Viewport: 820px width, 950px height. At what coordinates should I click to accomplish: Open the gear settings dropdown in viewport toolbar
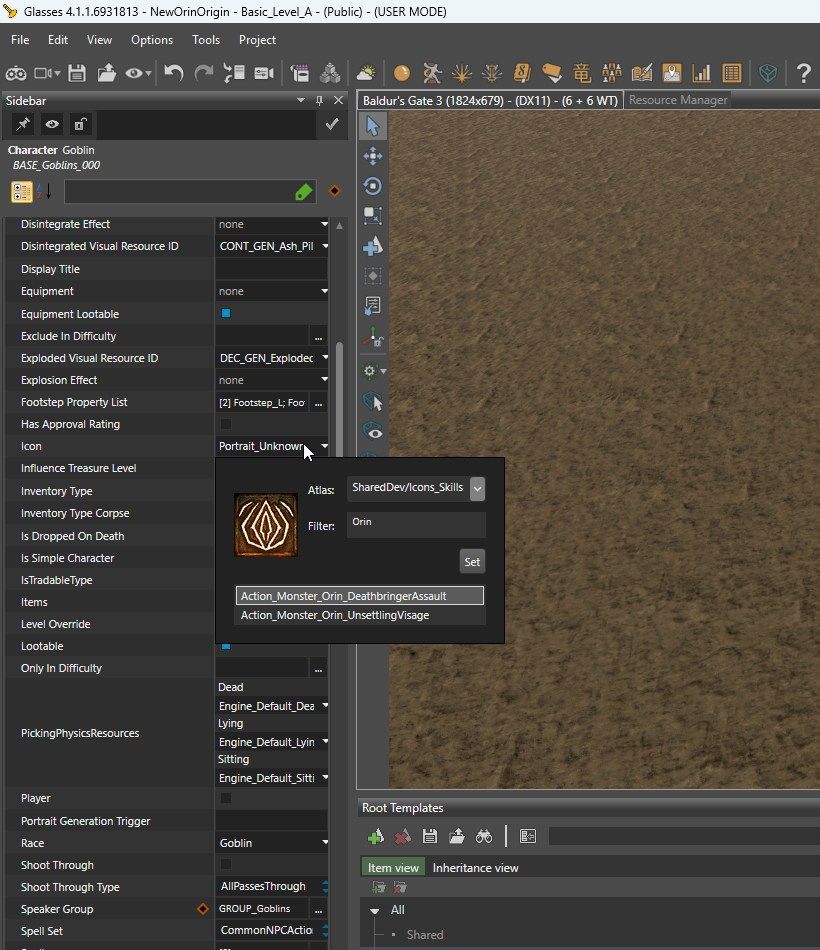click(x=374, y=371)
